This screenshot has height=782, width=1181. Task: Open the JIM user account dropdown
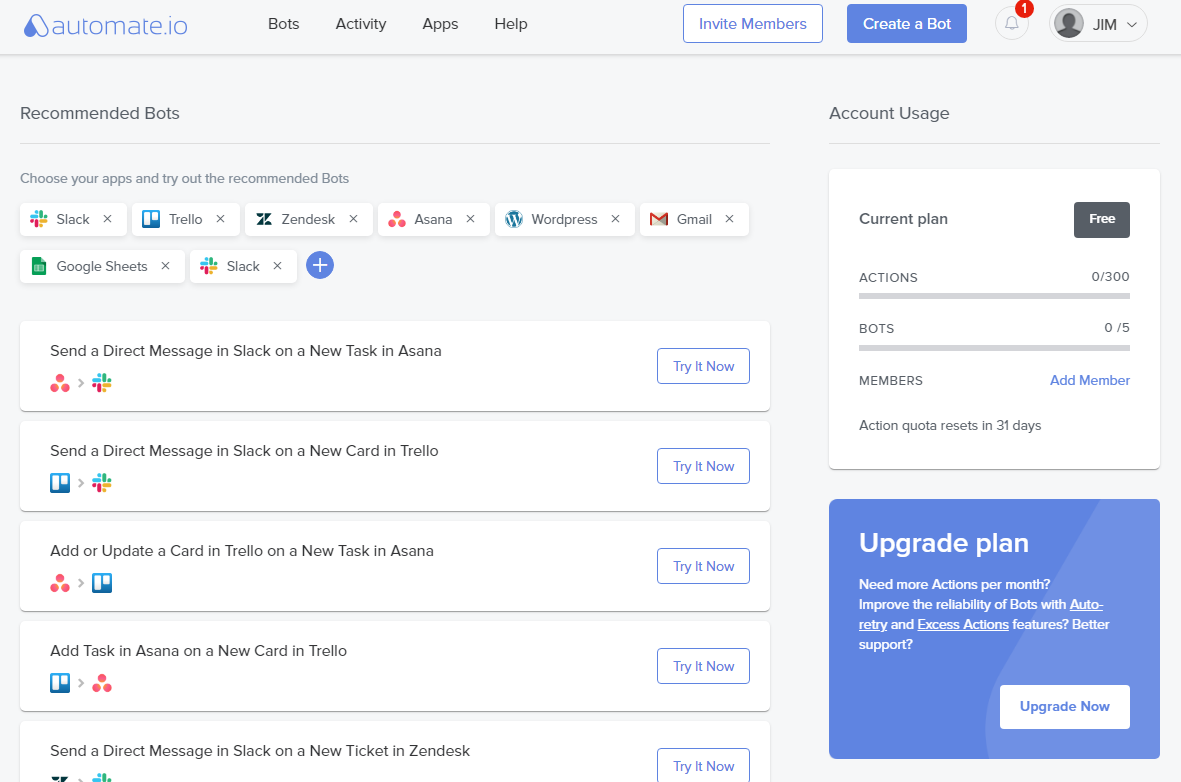pyautogui.click(x=1098, y=23)
